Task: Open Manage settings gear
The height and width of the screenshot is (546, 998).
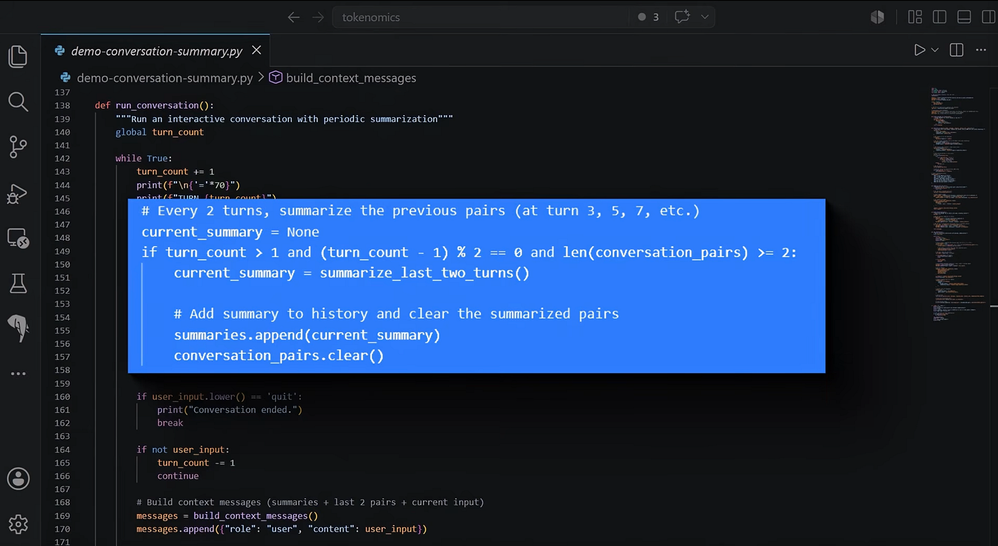Action: coord(18,524)
